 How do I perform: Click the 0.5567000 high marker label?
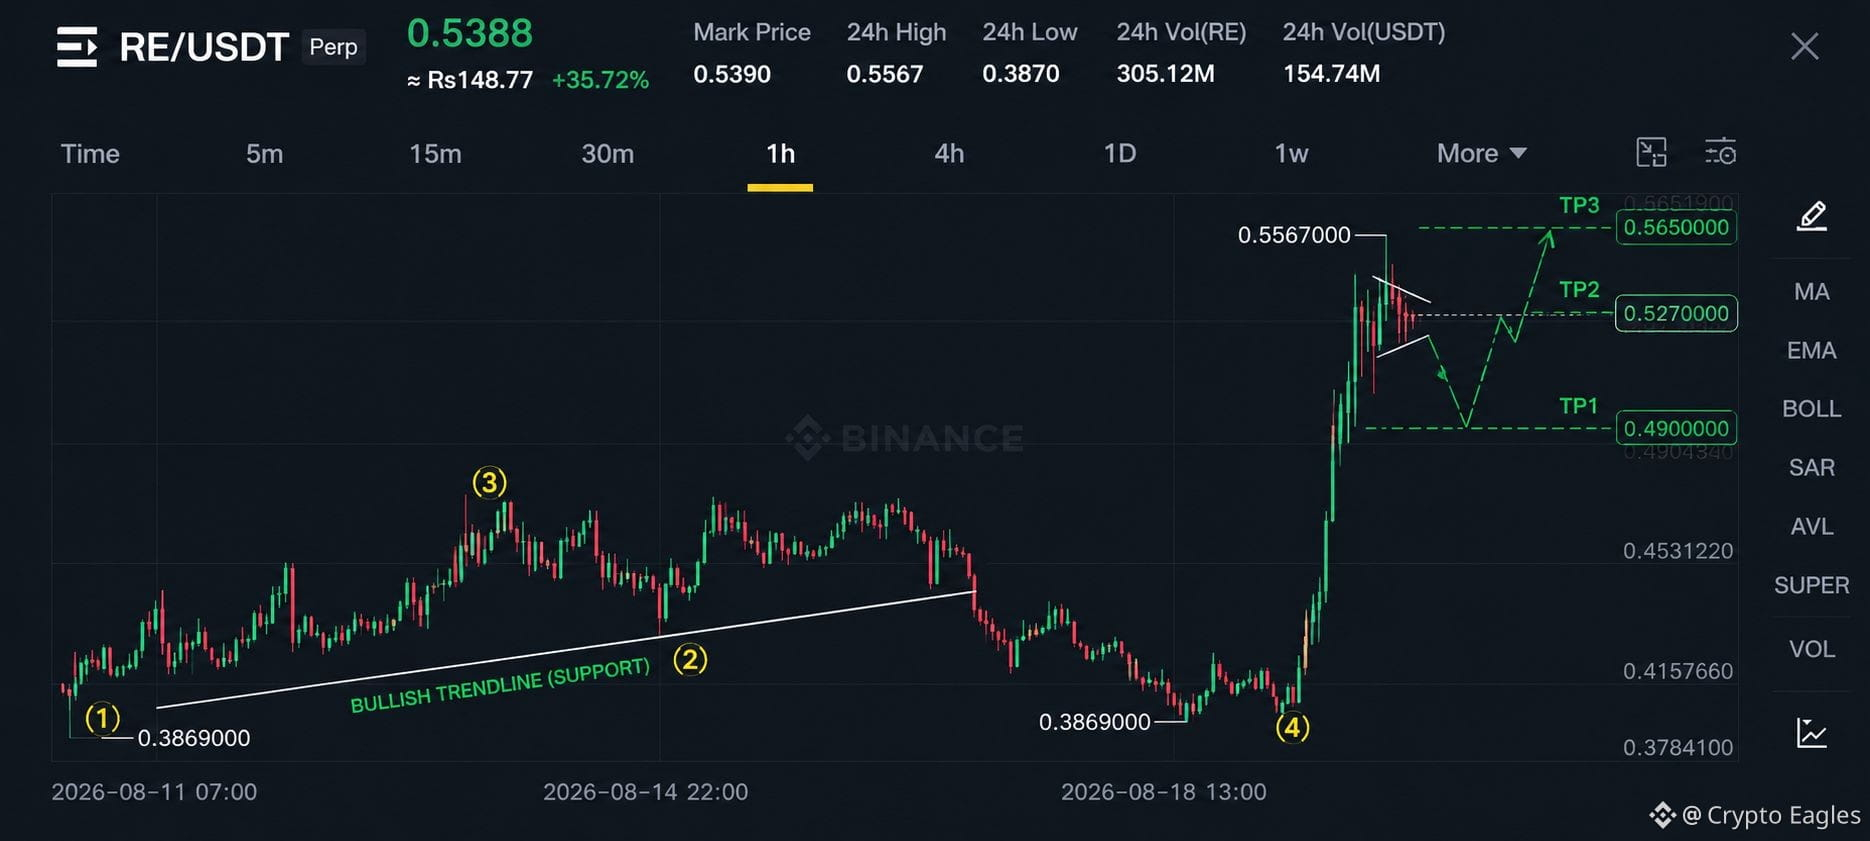1294,235
